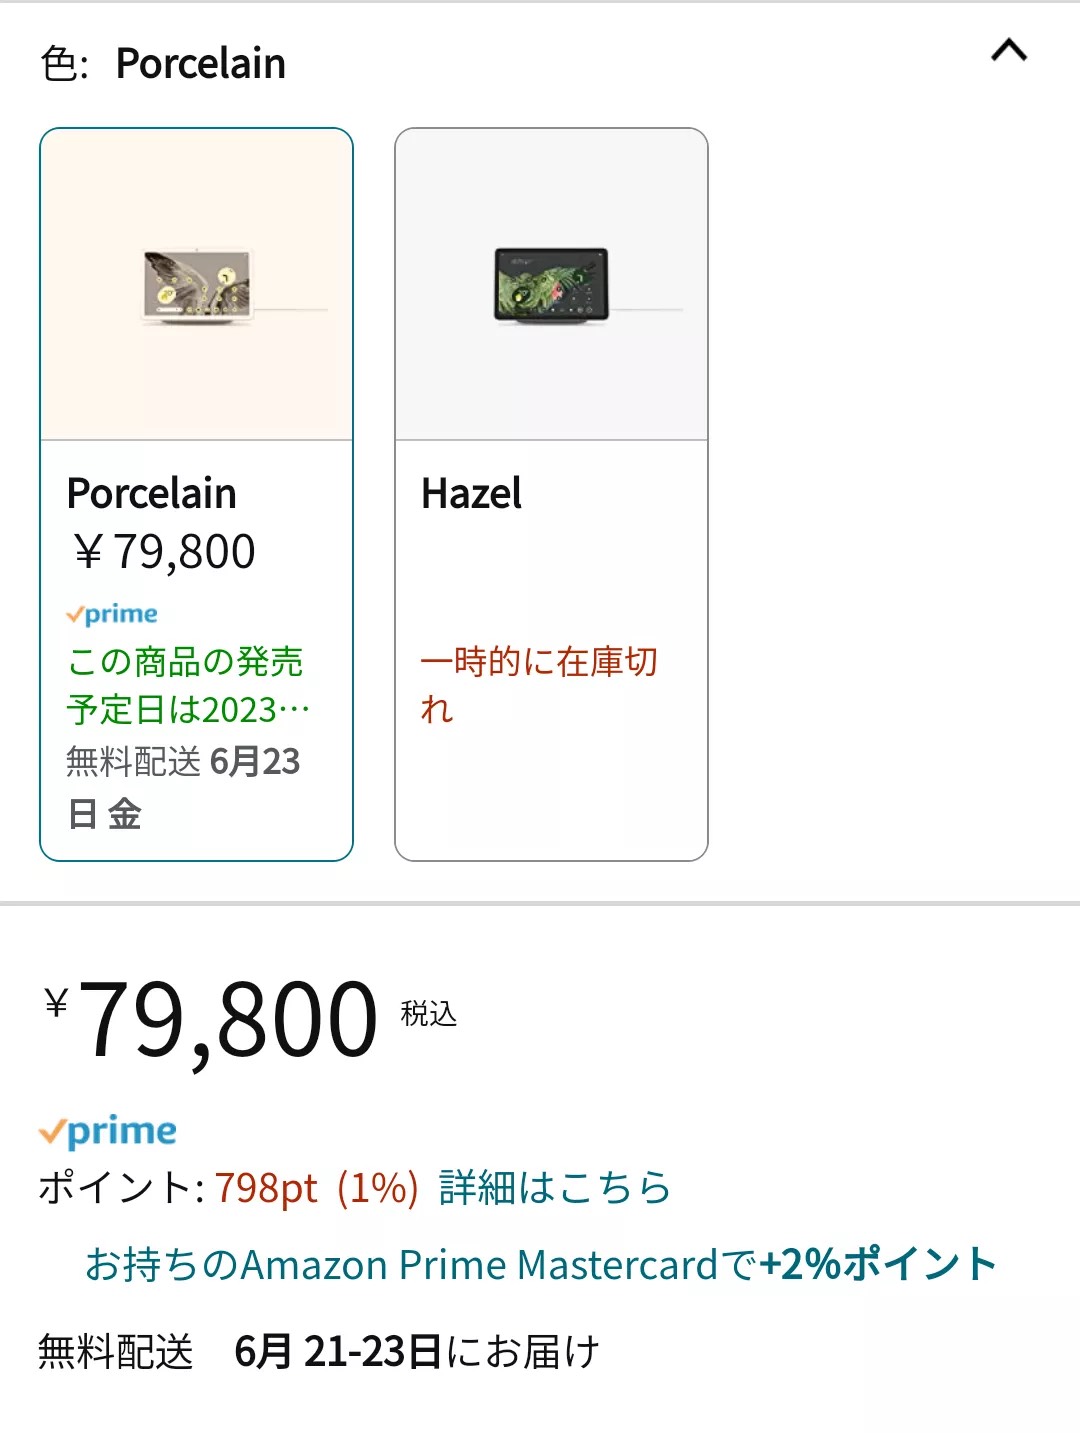This screenshot has height=1433, width=1080.
Task: Open the Amazon Prime Mastercard +2% offer link
Action: click(540, 1265)
